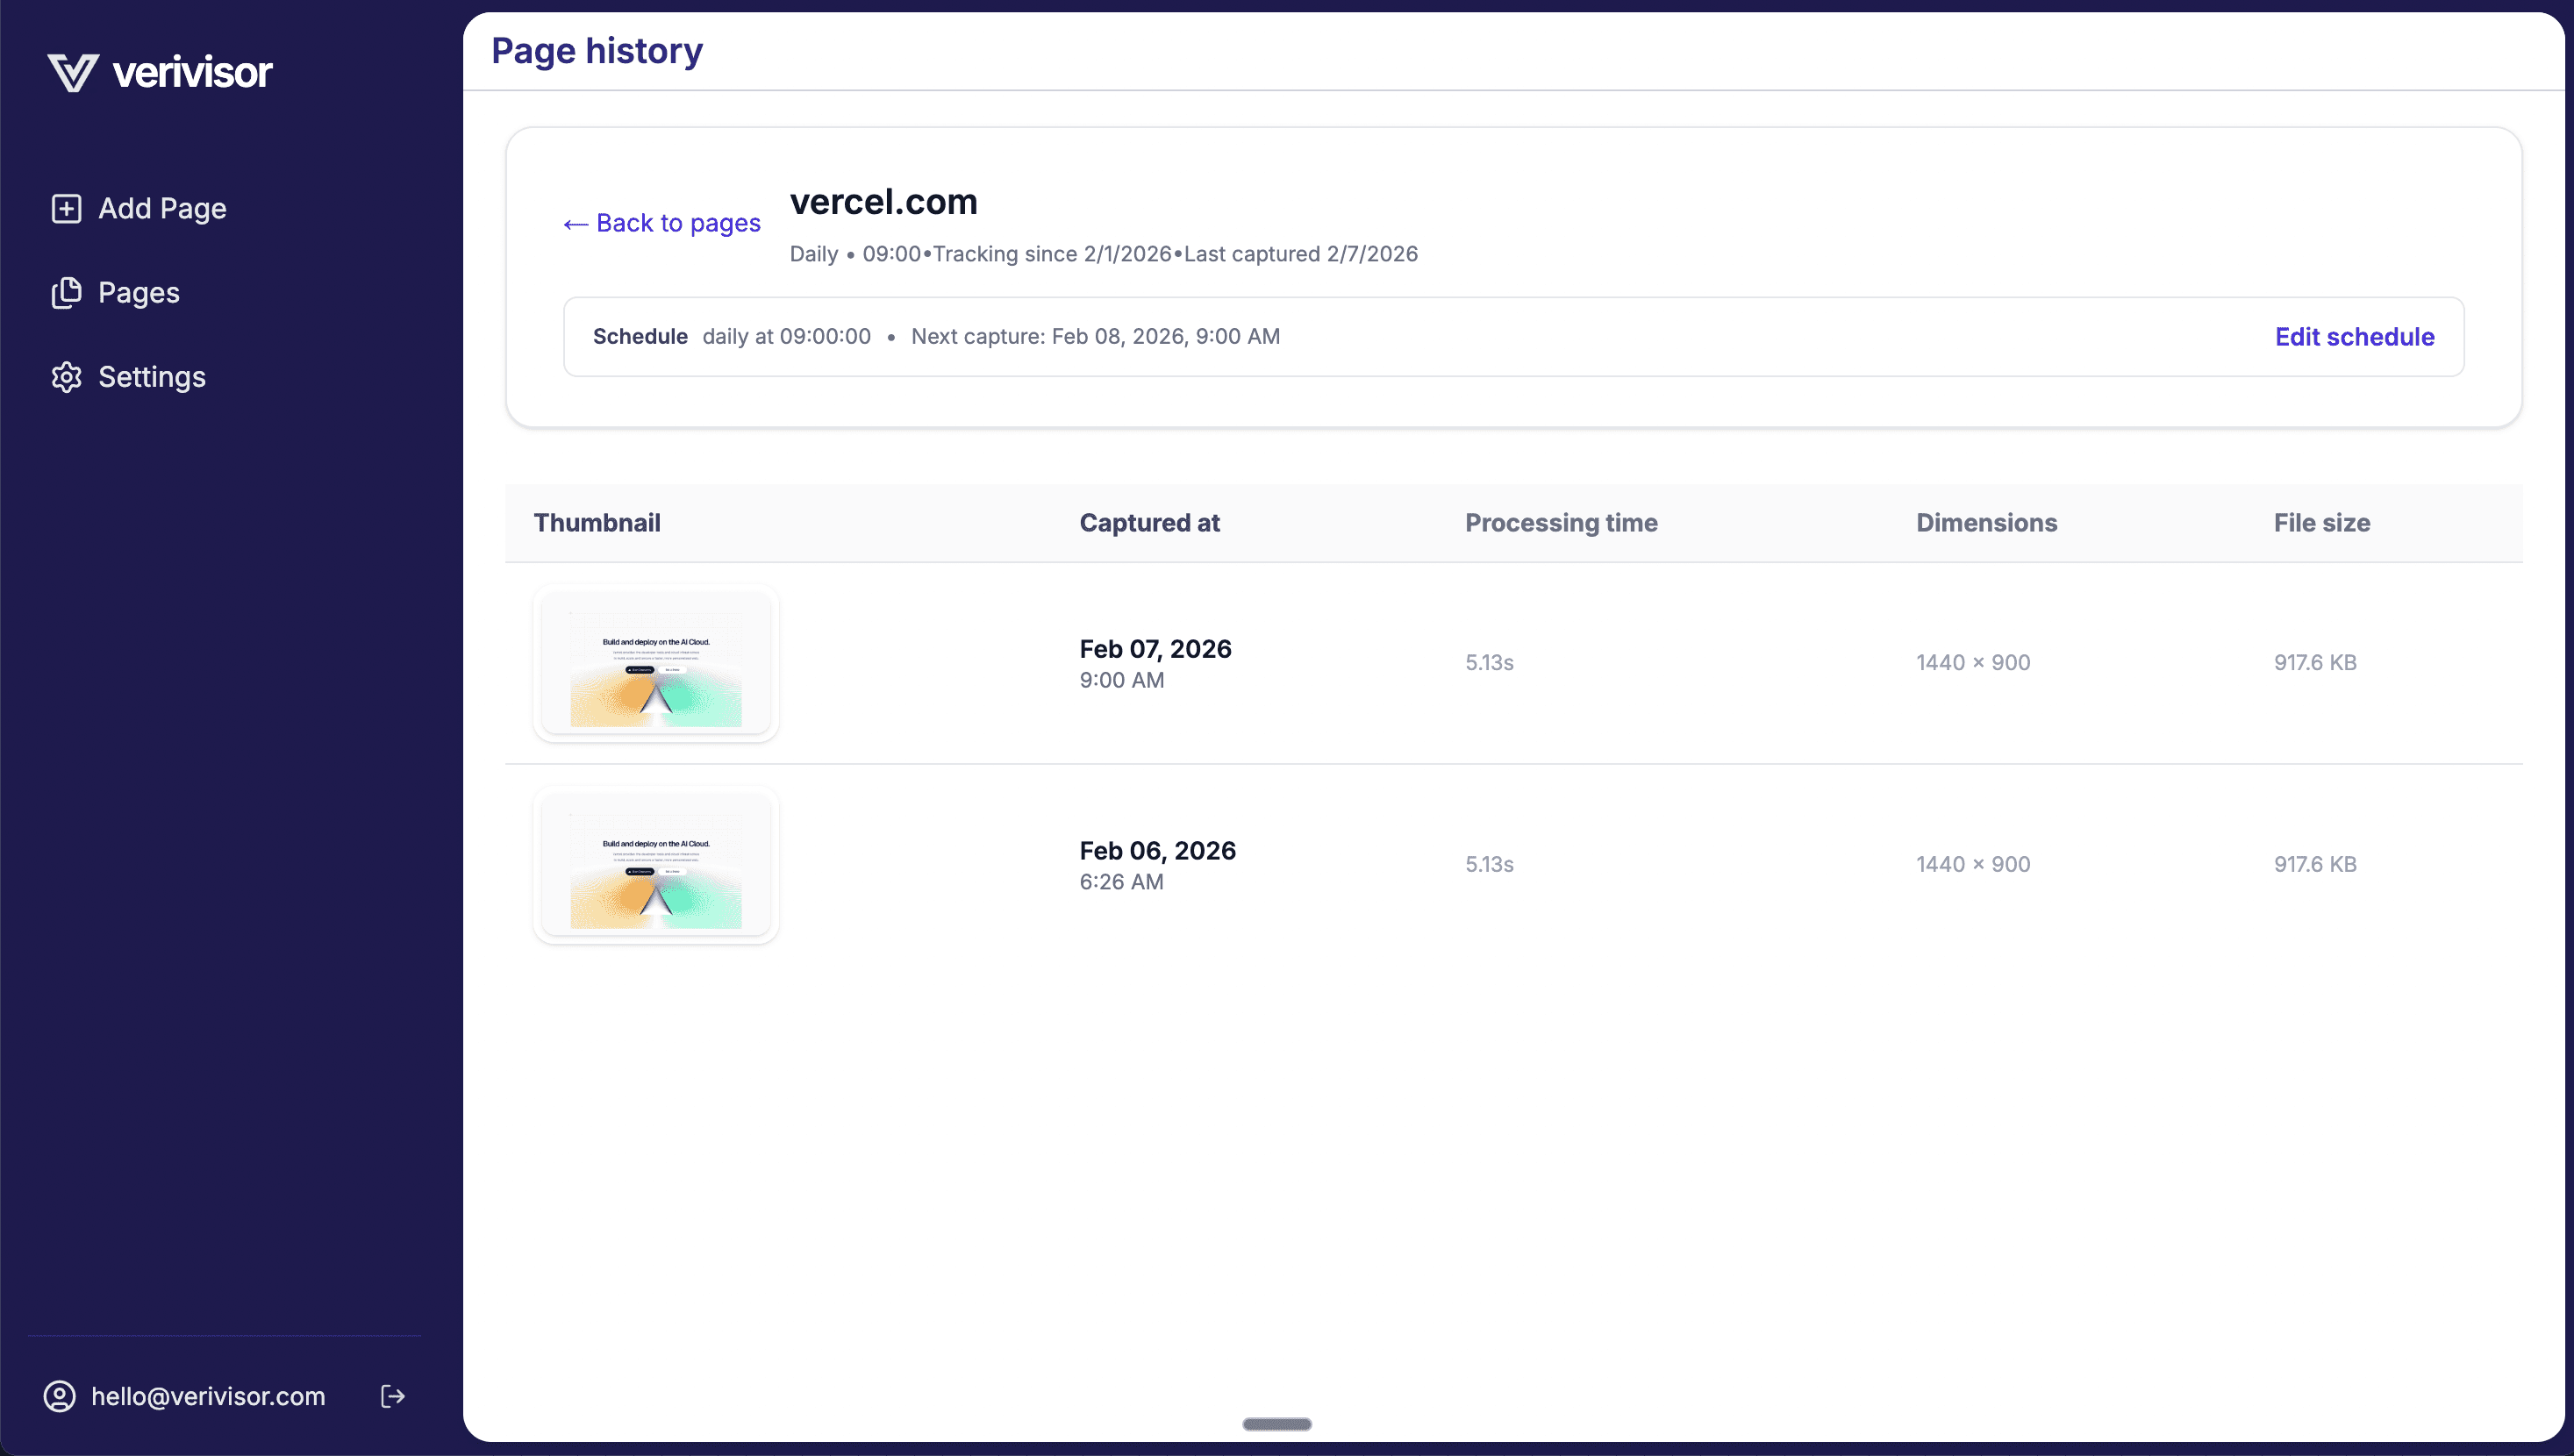
Task: Click the user profile avatar icon
Action: pyautogui.click(x=58, y=1396)
